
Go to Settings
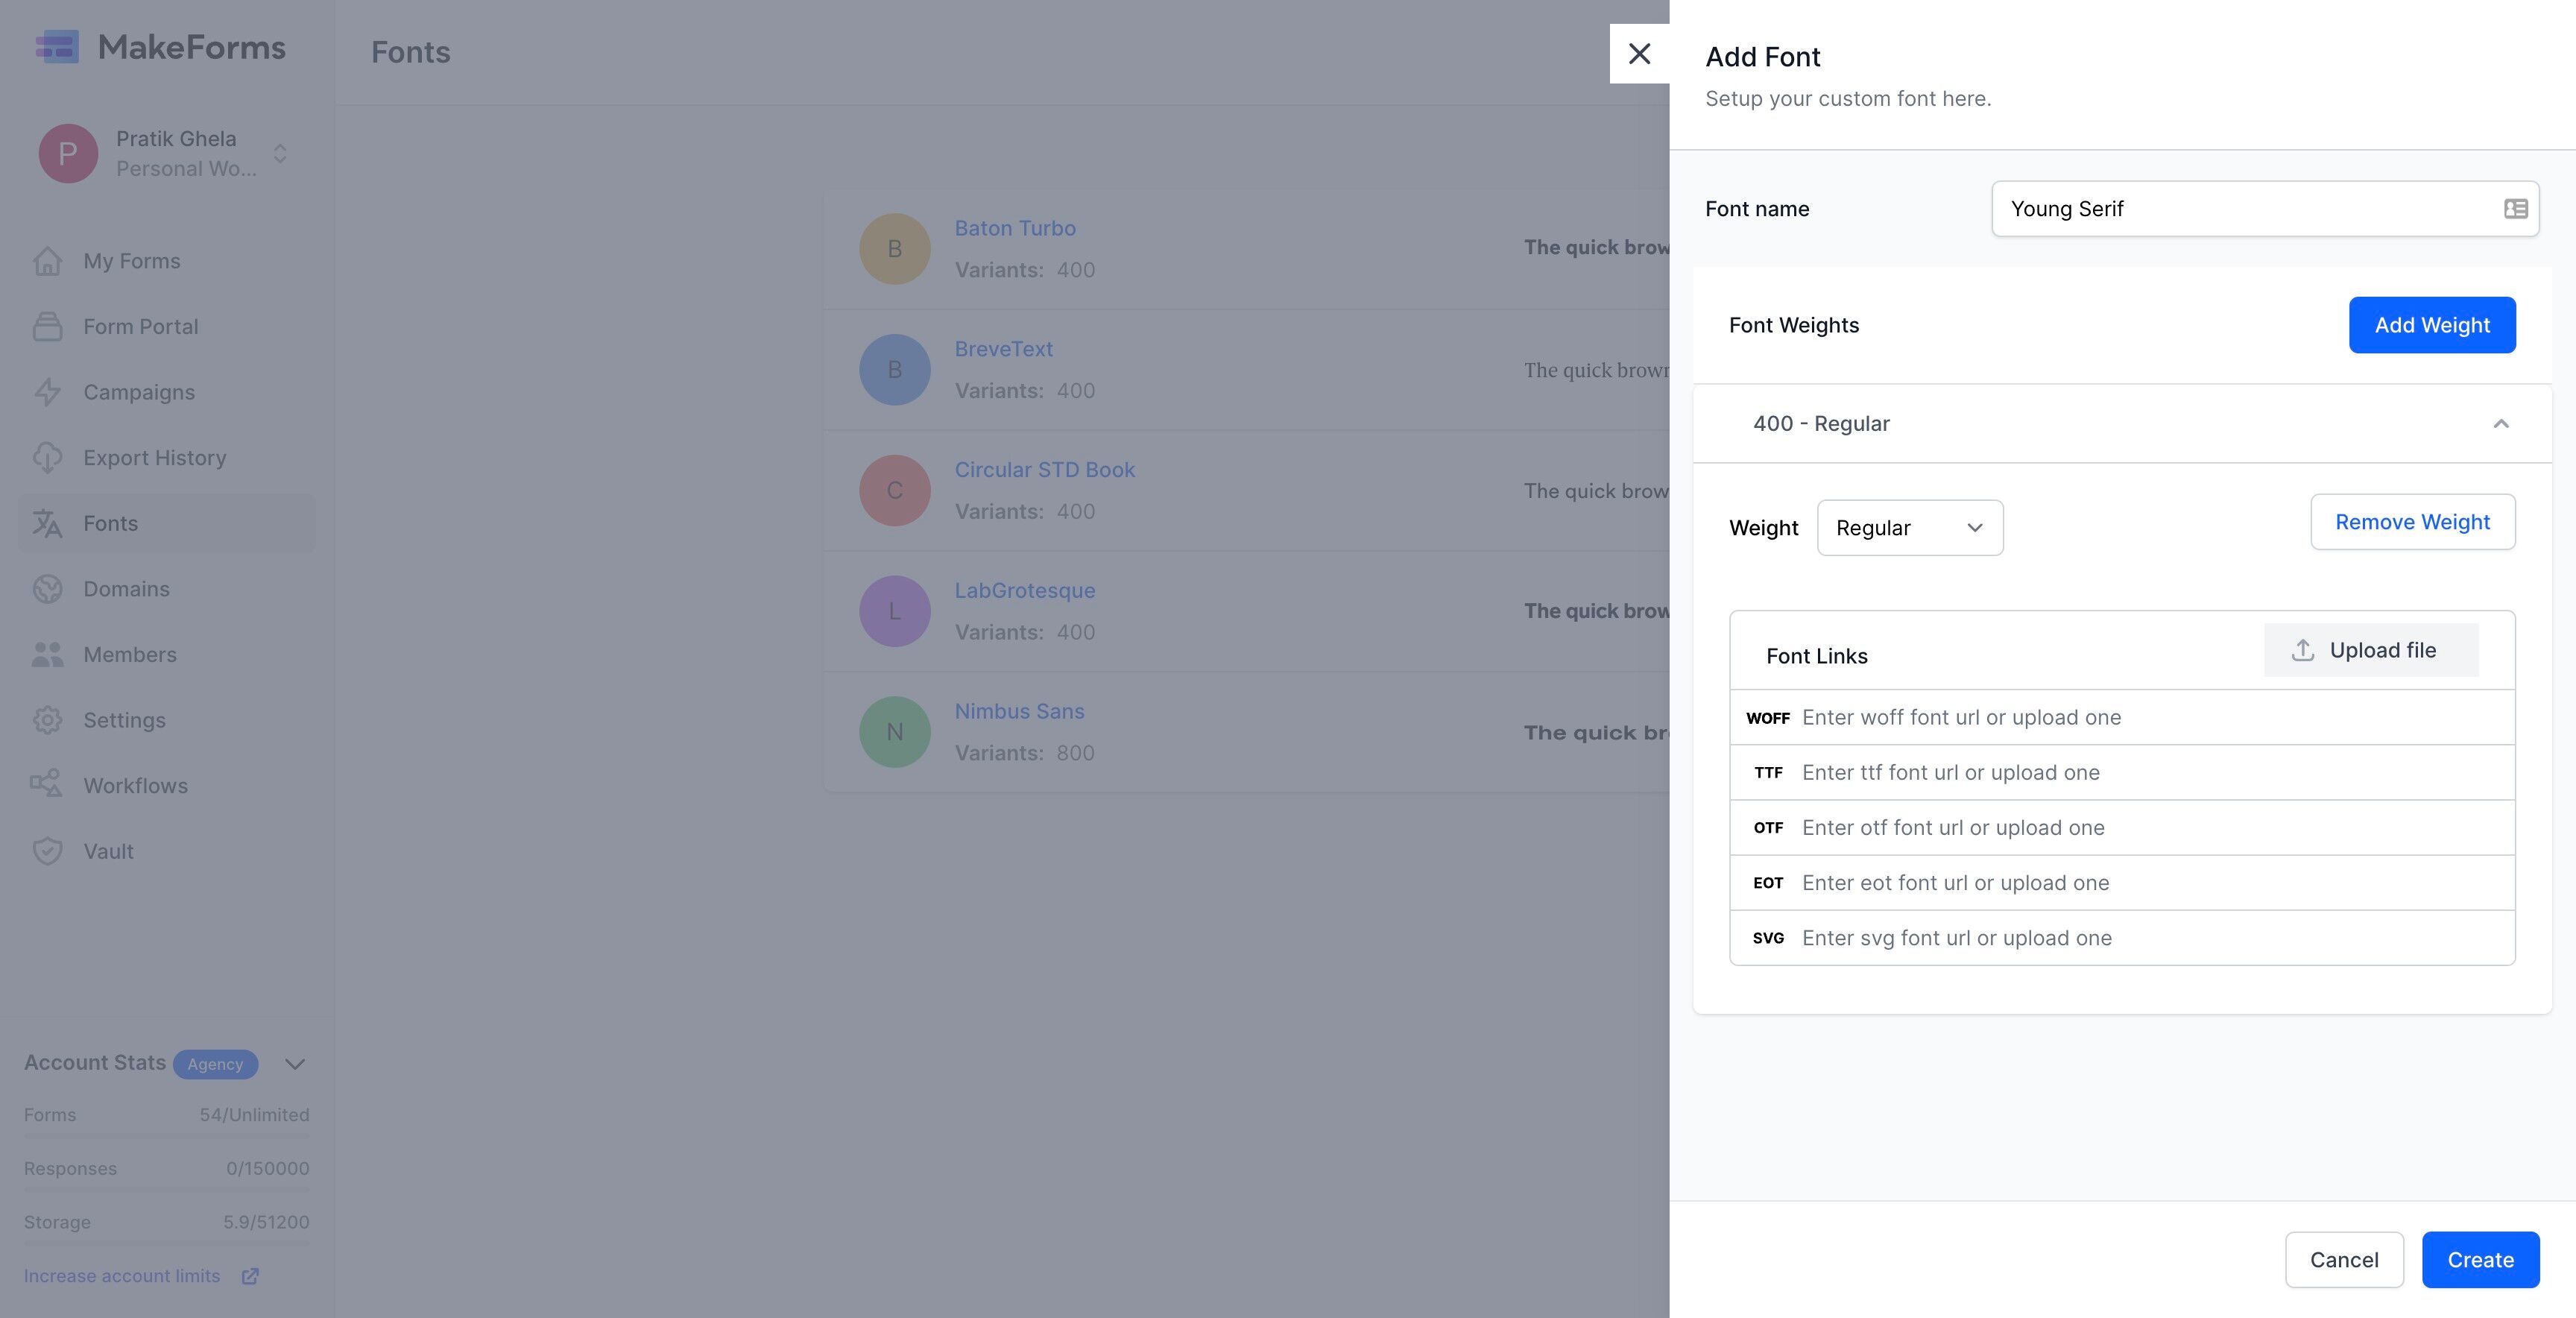click(166, 720)
